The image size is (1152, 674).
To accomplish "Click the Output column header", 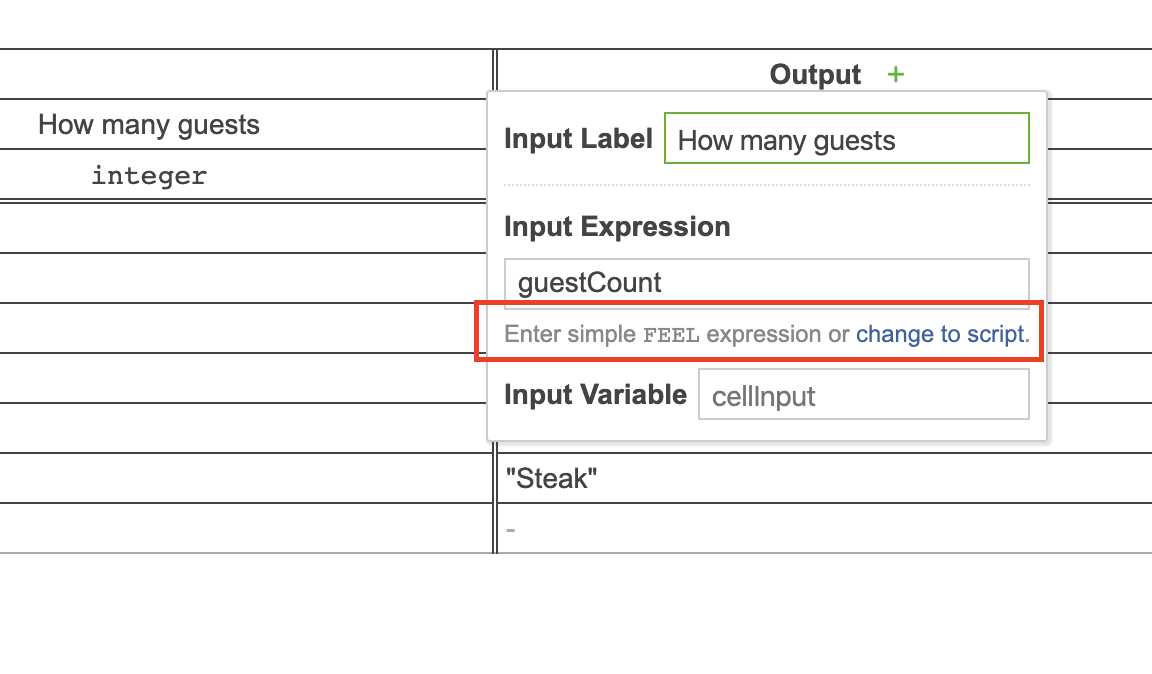I will (814, 74).
